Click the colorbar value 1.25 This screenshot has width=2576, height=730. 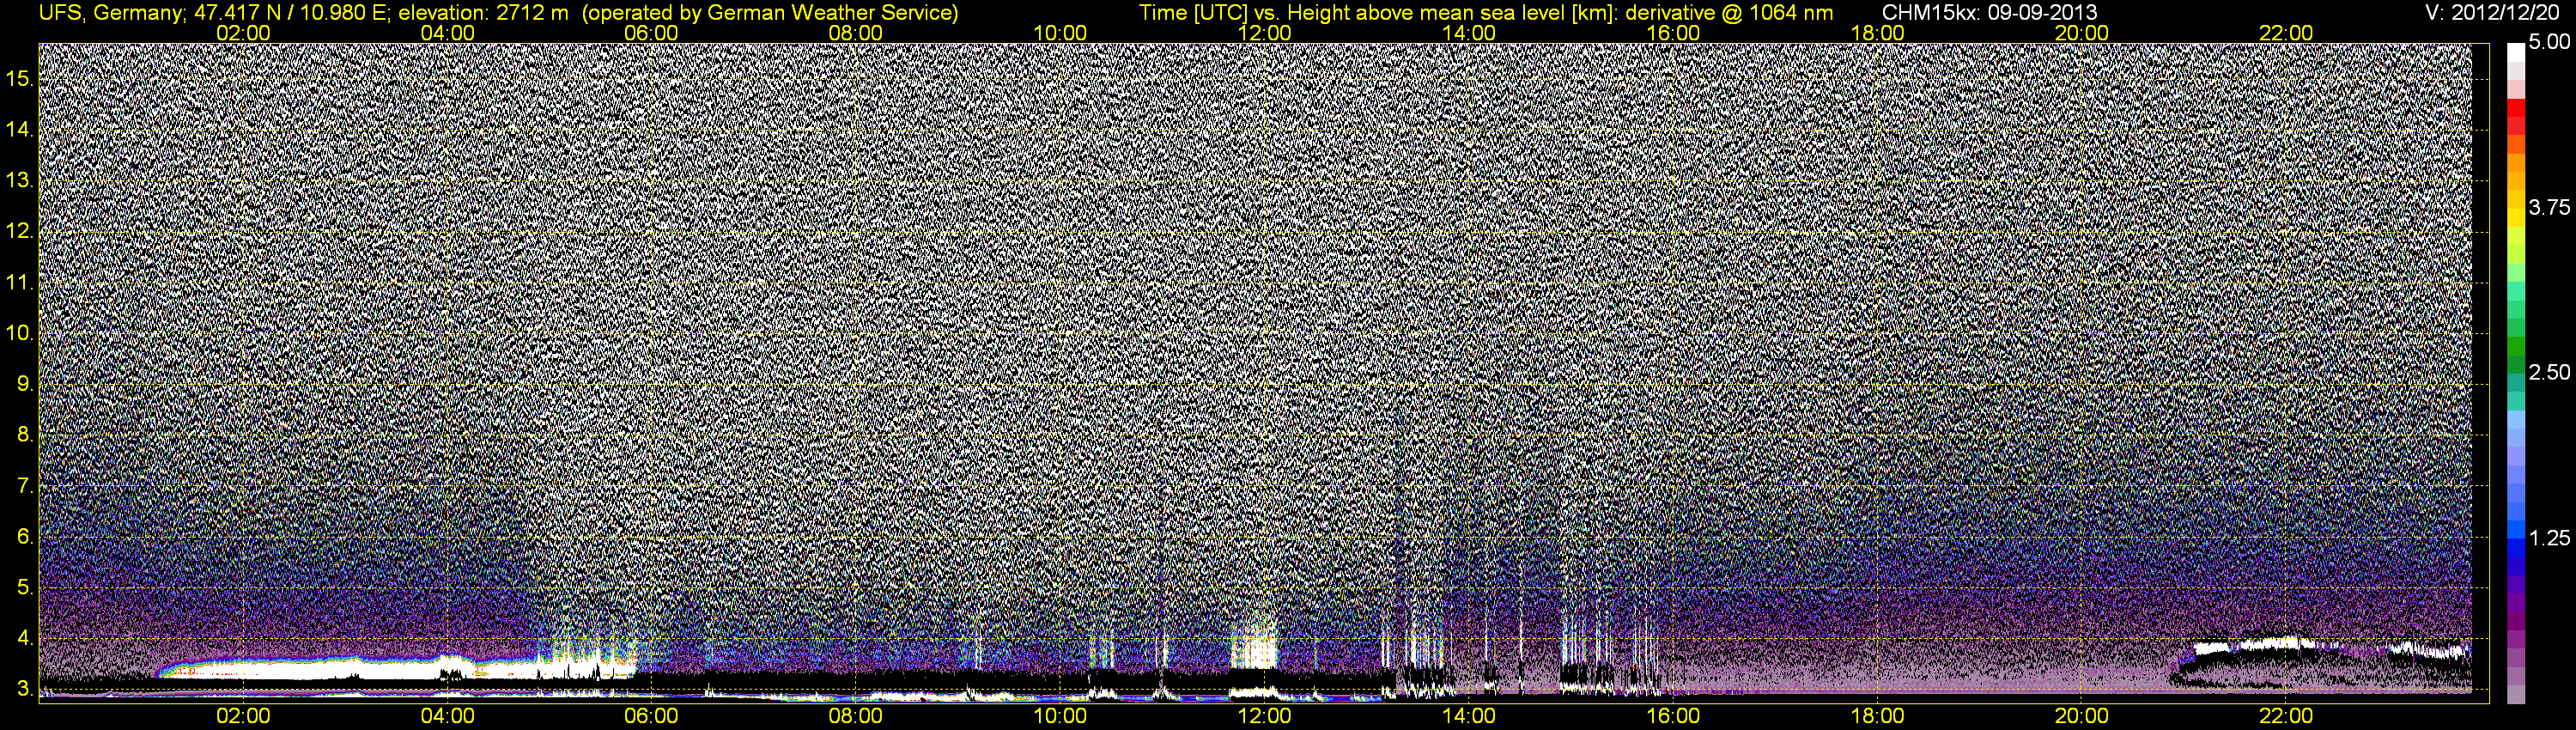tap(2549, 538)
